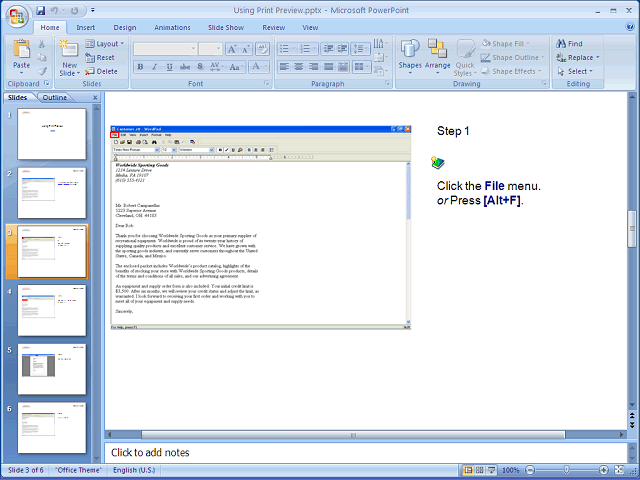The image size is (640, 480).
Task: Center the paragraph text
Action: click(x=299, y=67)
